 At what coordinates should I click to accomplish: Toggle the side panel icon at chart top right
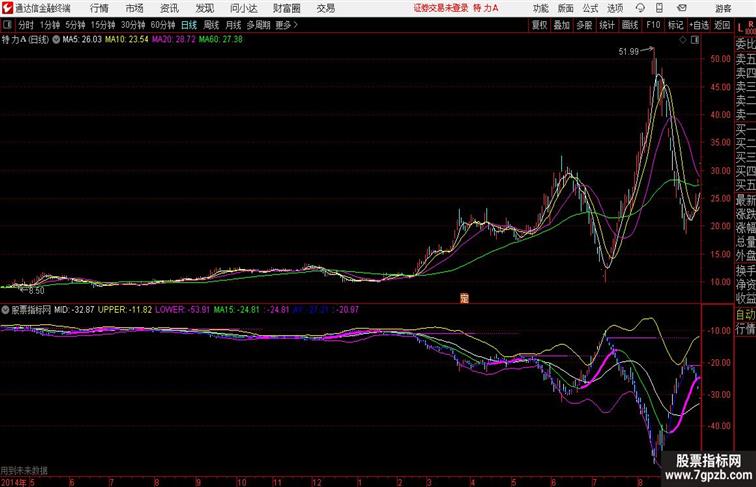[x=695, y=40]
